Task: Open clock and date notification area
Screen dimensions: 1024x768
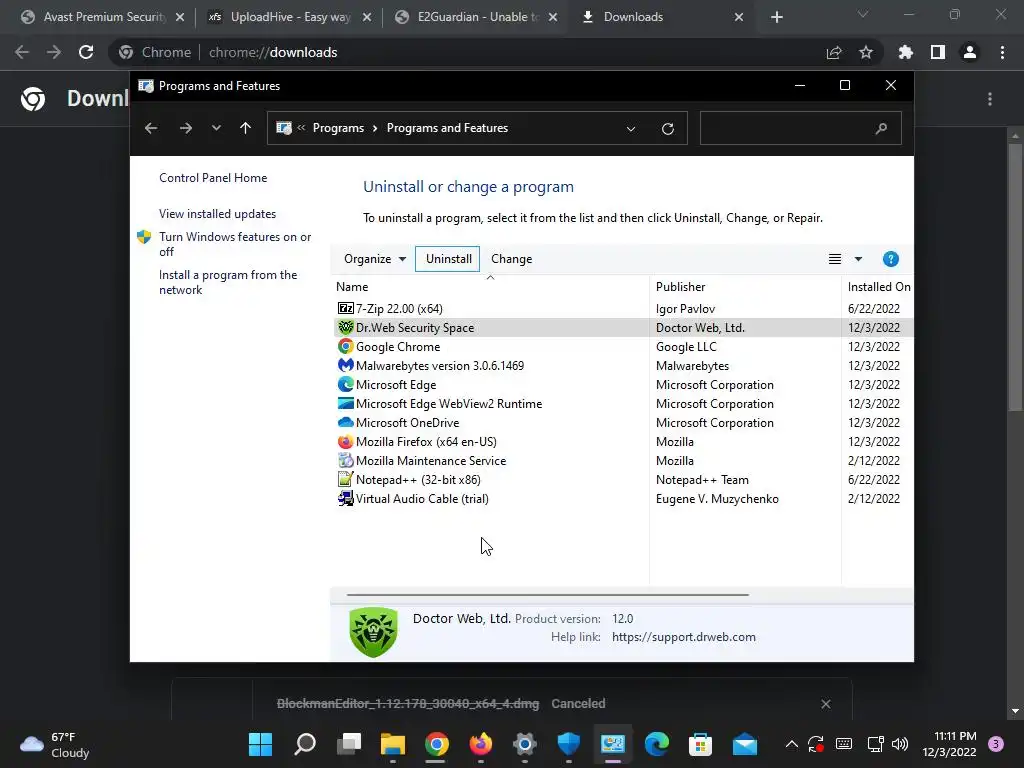Action: click(948, 744)
